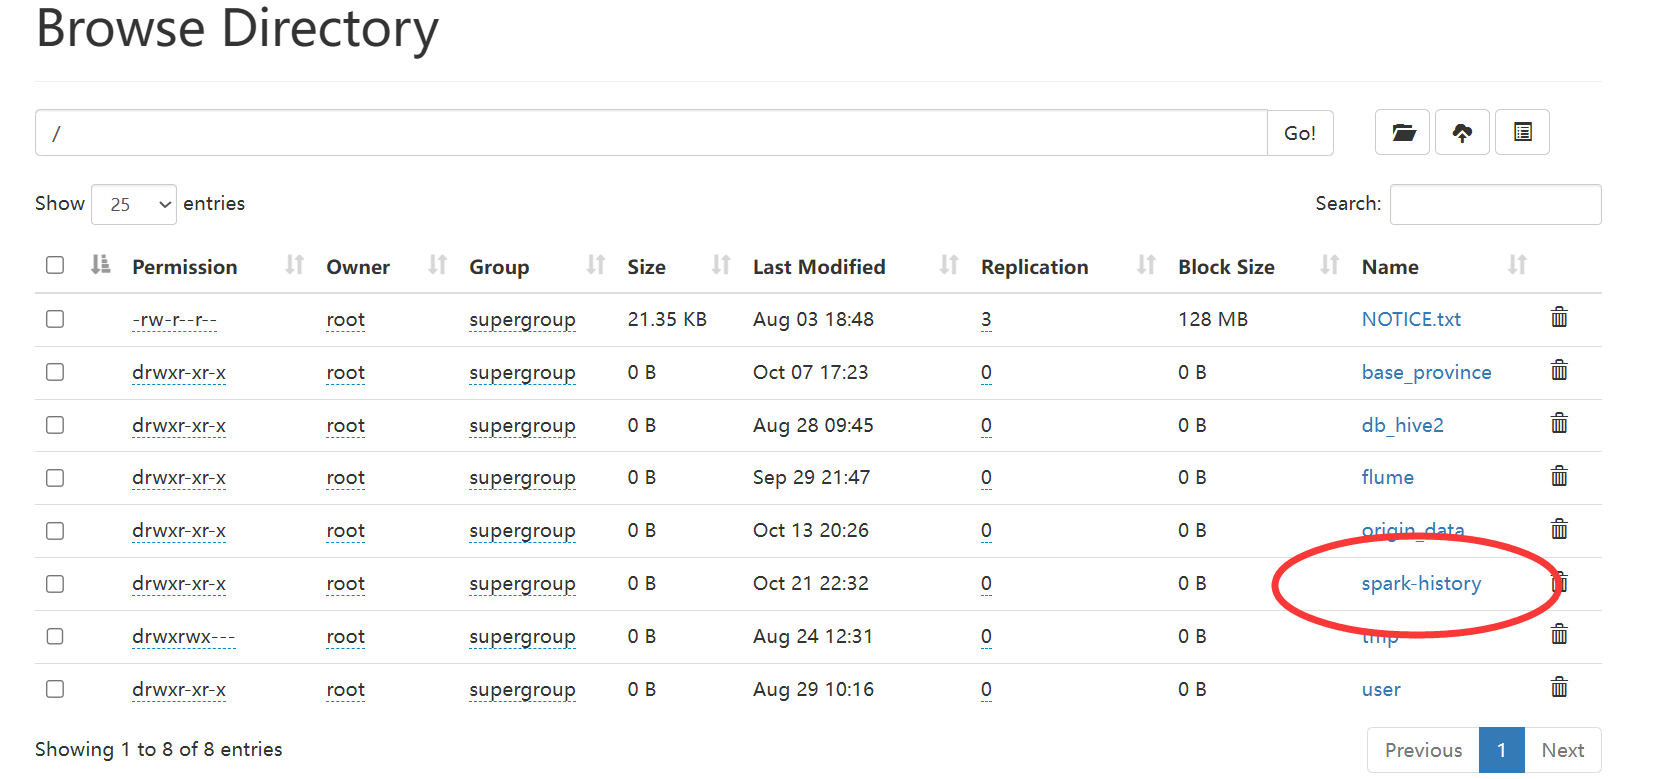Delete flume directory via trash icon

click(1559, 476)
